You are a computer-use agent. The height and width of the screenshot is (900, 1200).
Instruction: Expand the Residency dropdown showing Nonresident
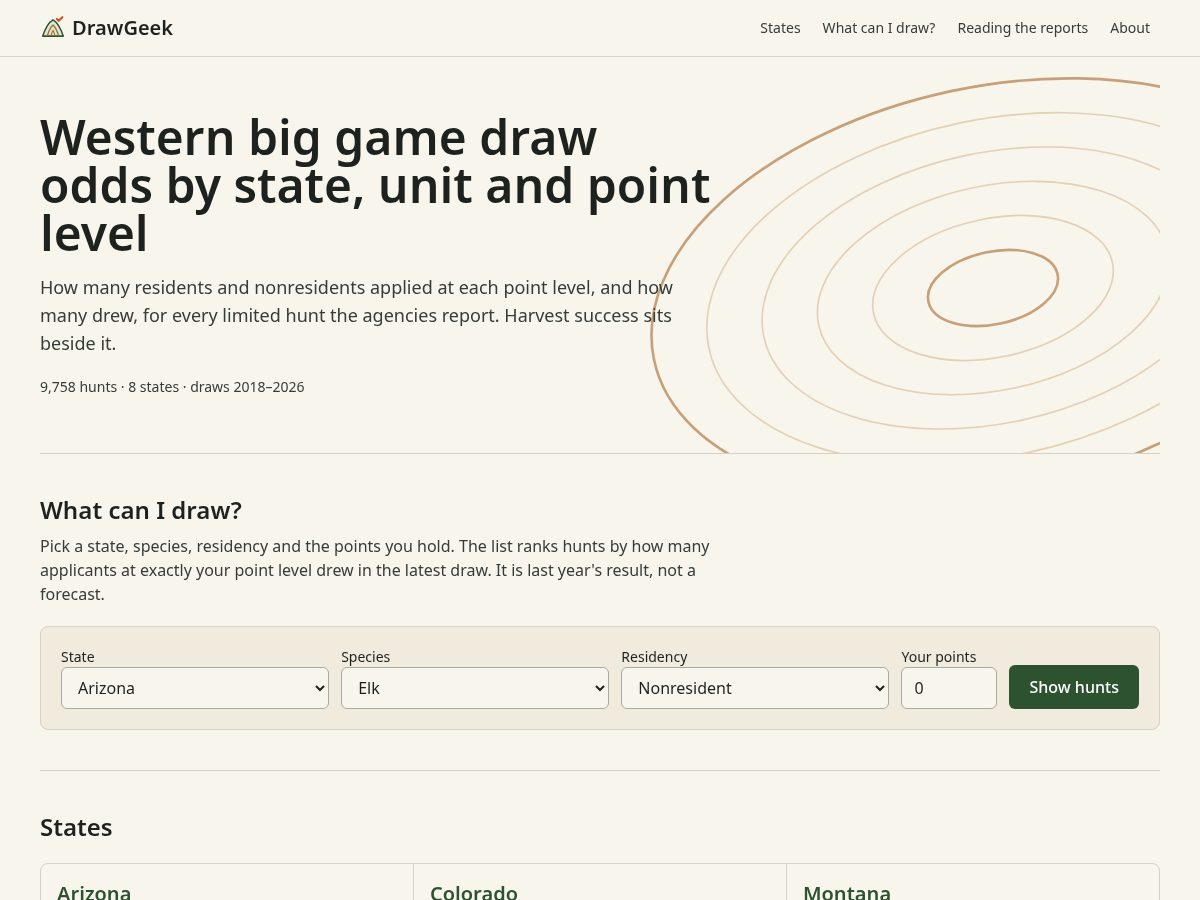point(755,688)
